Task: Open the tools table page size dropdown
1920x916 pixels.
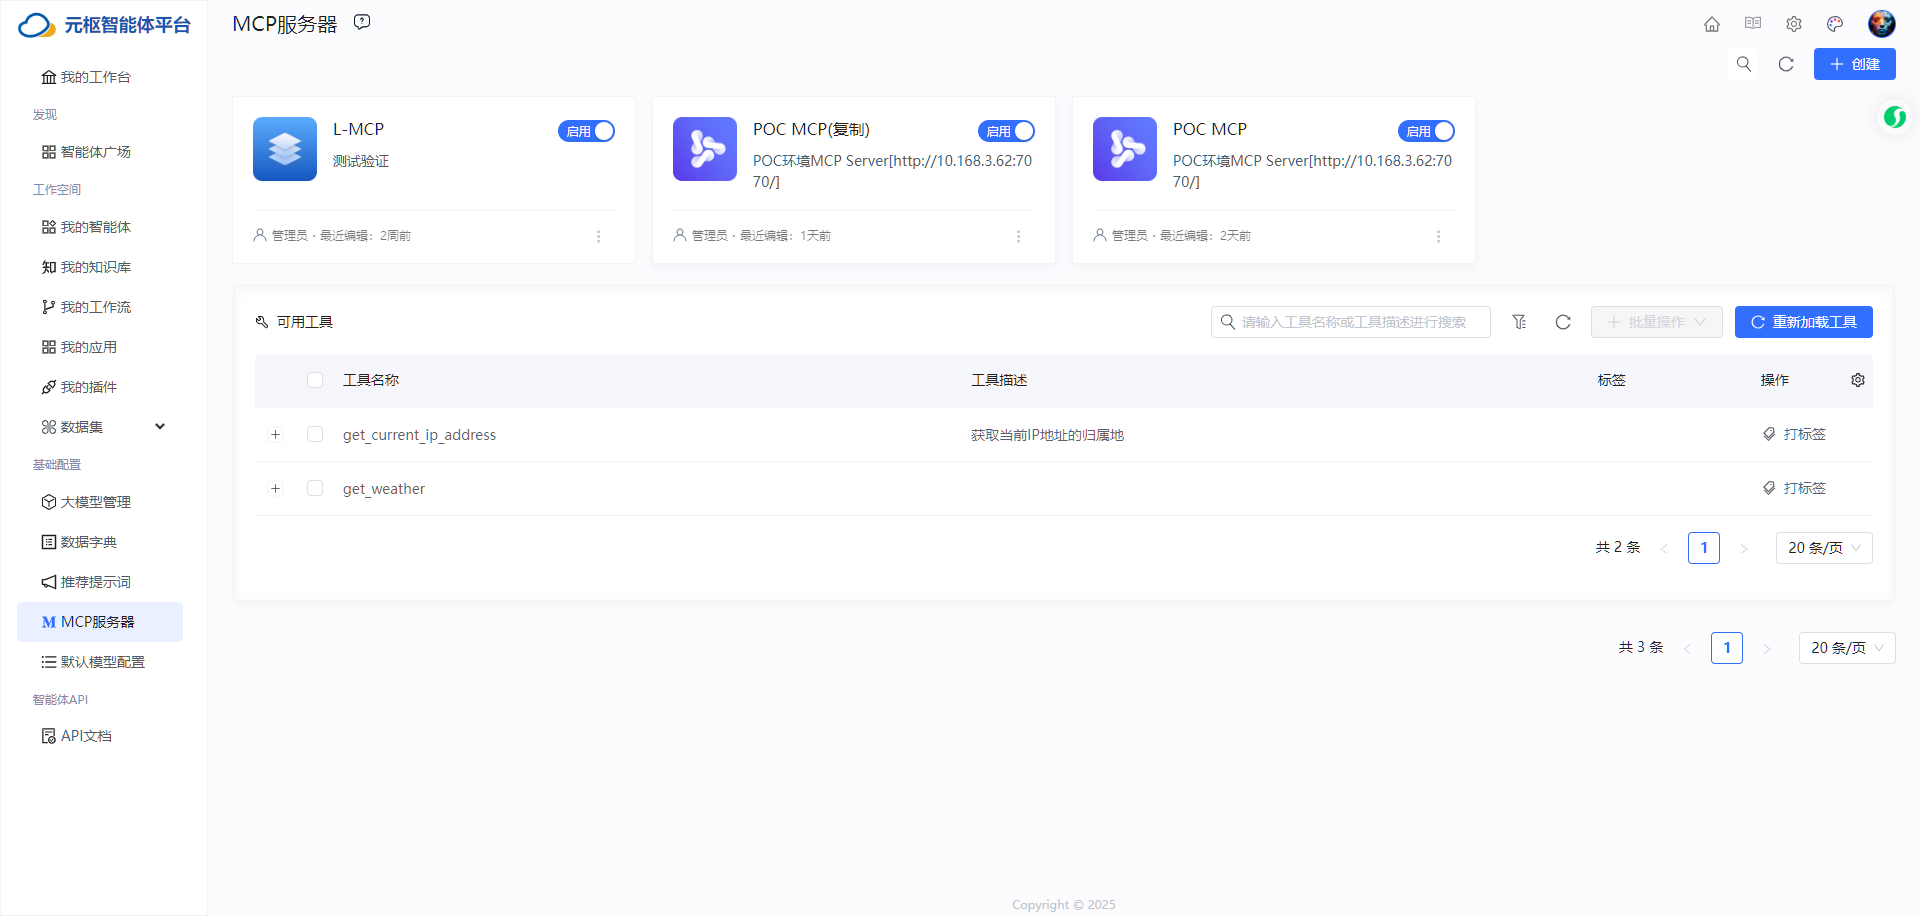Action: [1824, 548]
